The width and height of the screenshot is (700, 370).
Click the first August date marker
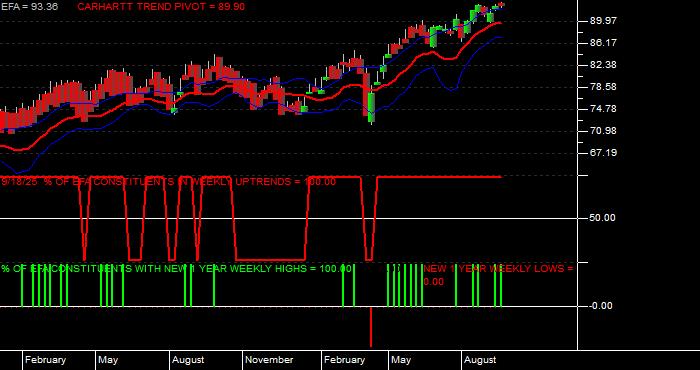[x=188, y=360]
